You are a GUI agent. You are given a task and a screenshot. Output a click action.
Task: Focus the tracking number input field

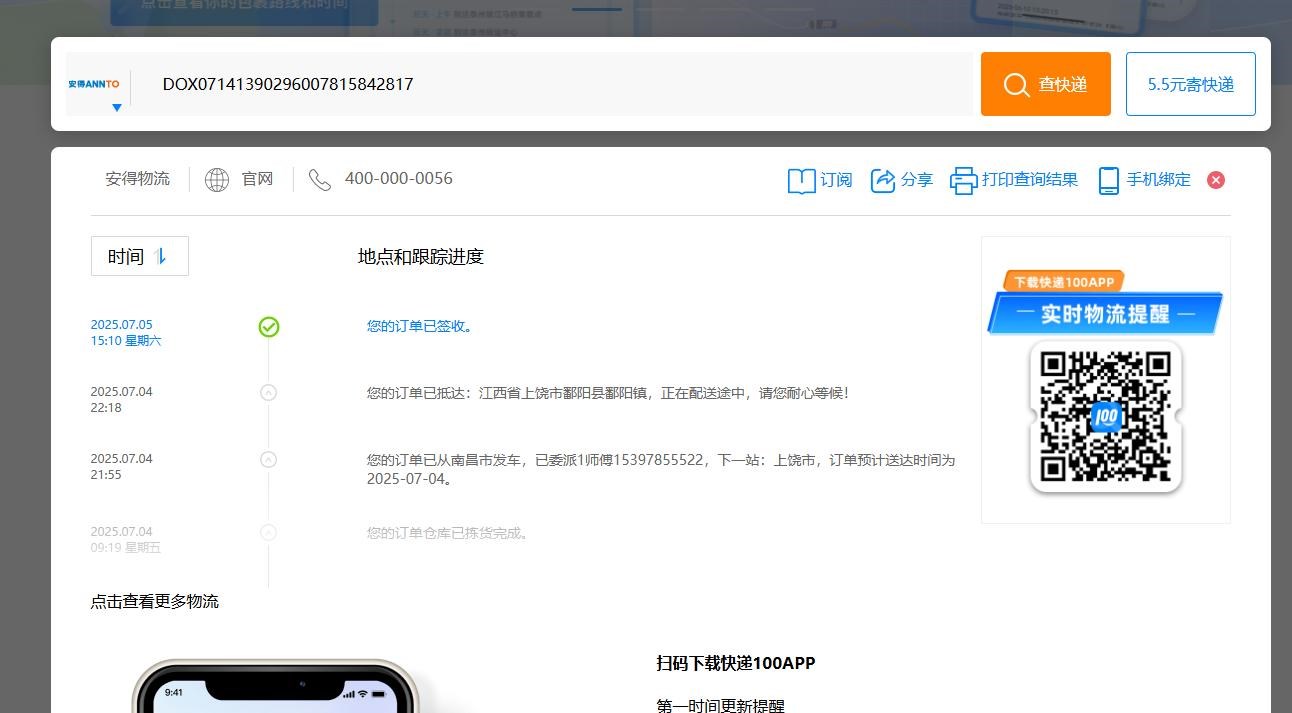(x=553, y=84)
